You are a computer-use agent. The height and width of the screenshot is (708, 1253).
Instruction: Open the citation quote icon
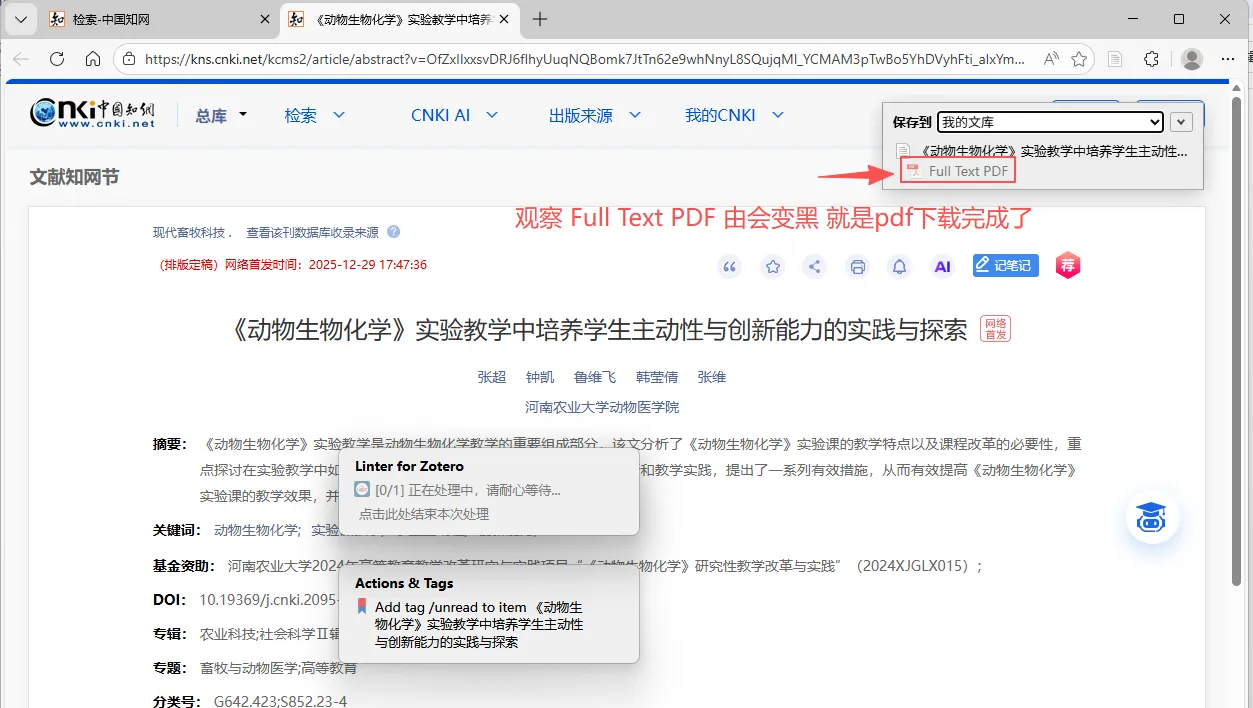(729, 265)
